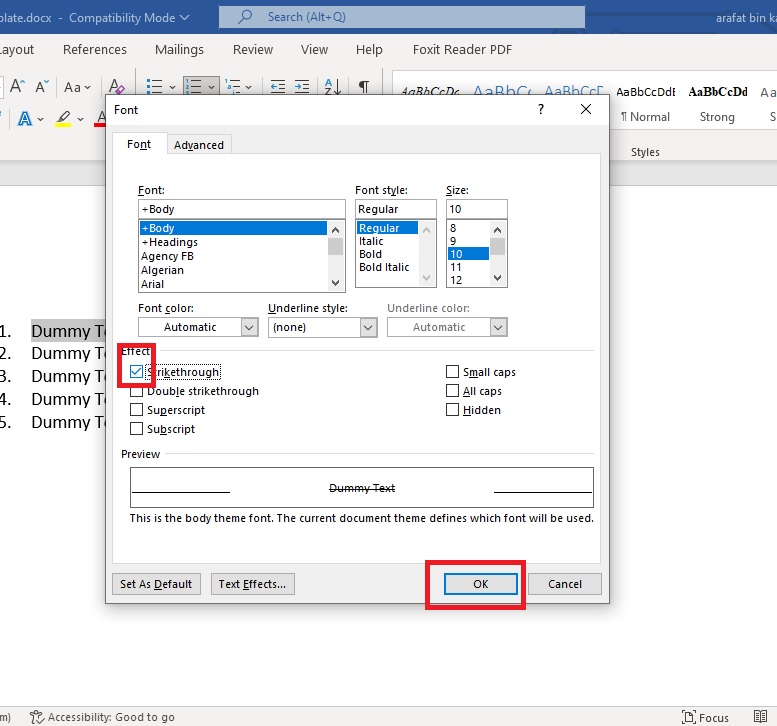Click the Focus mode icon
Screen dimensions: 777x726
(689, 717)
